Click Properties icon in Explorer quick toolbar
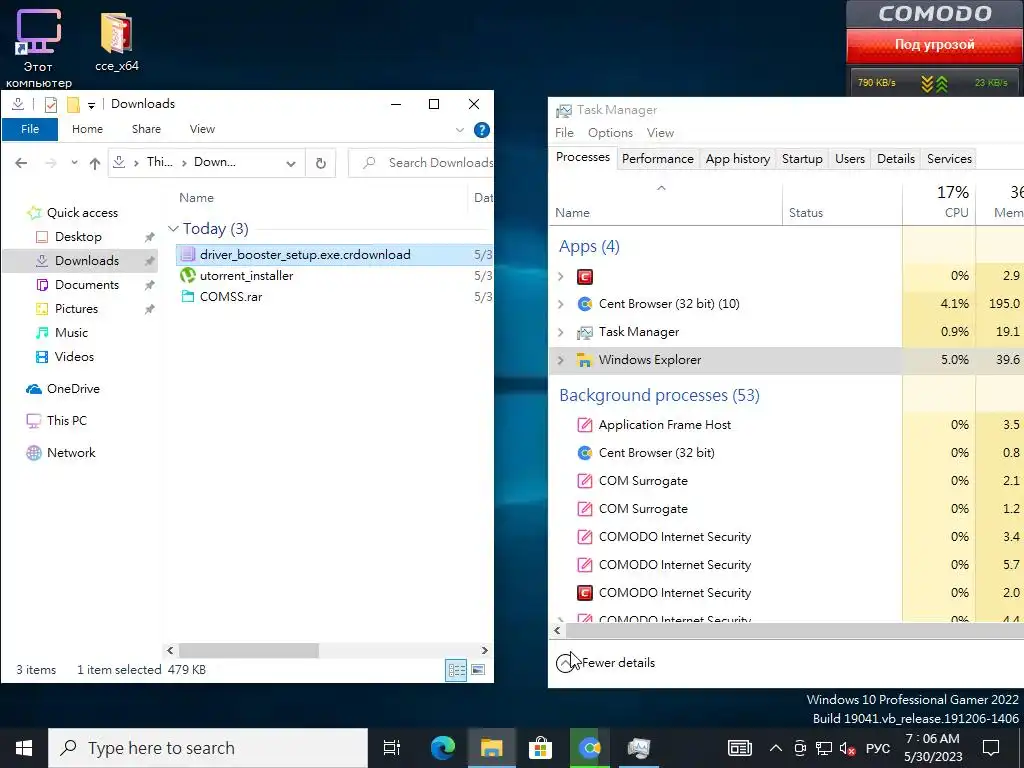The height and width of the screenshot is (768, 1024). (50, 104)
